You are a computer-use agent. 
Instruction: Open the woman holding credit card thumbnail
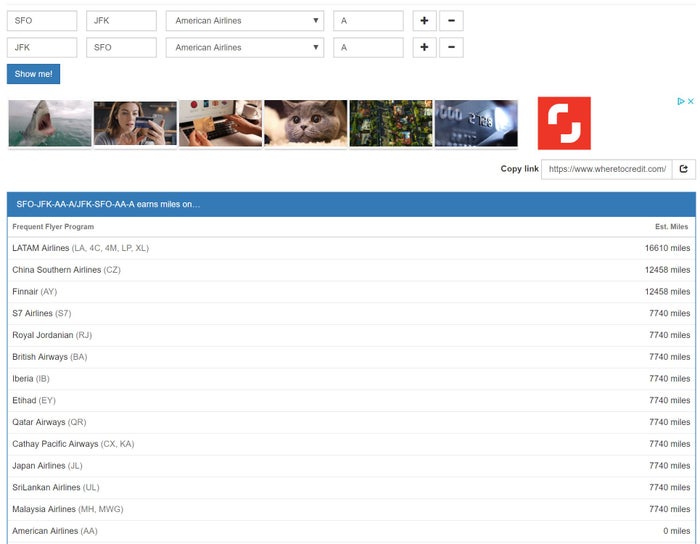[x=135, y=123]
